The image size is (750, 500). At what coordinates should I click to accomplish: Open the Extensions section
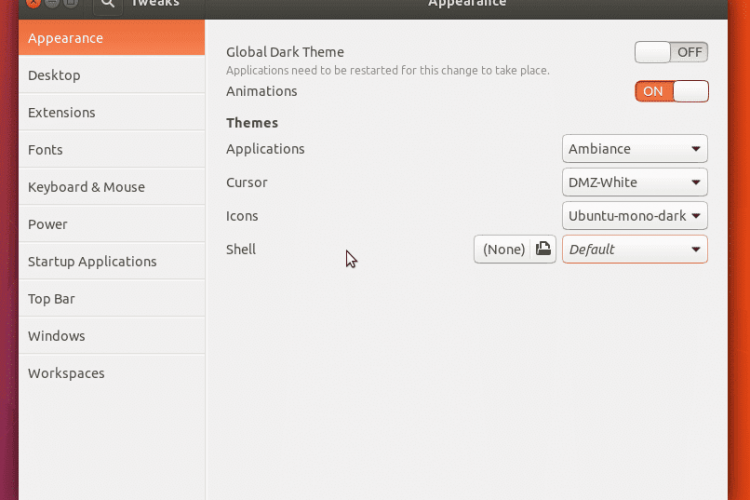point(112,112)
